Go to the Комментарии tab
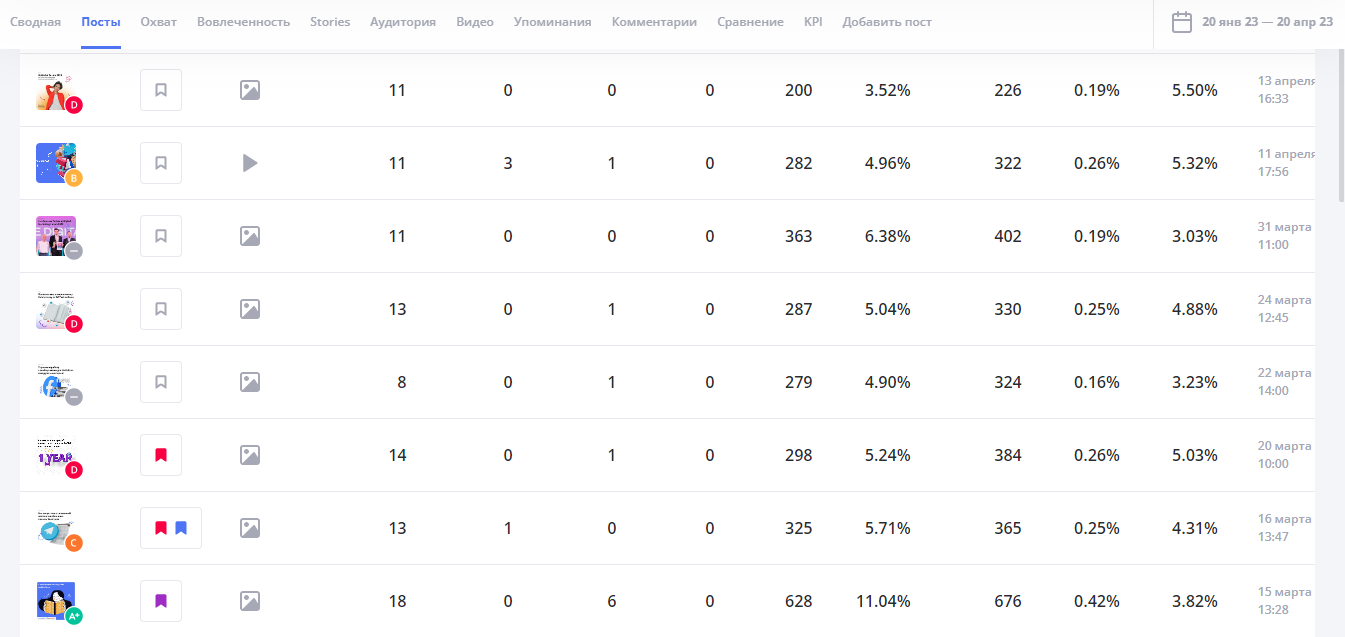 pyautogui.click(x=654, y=22)
